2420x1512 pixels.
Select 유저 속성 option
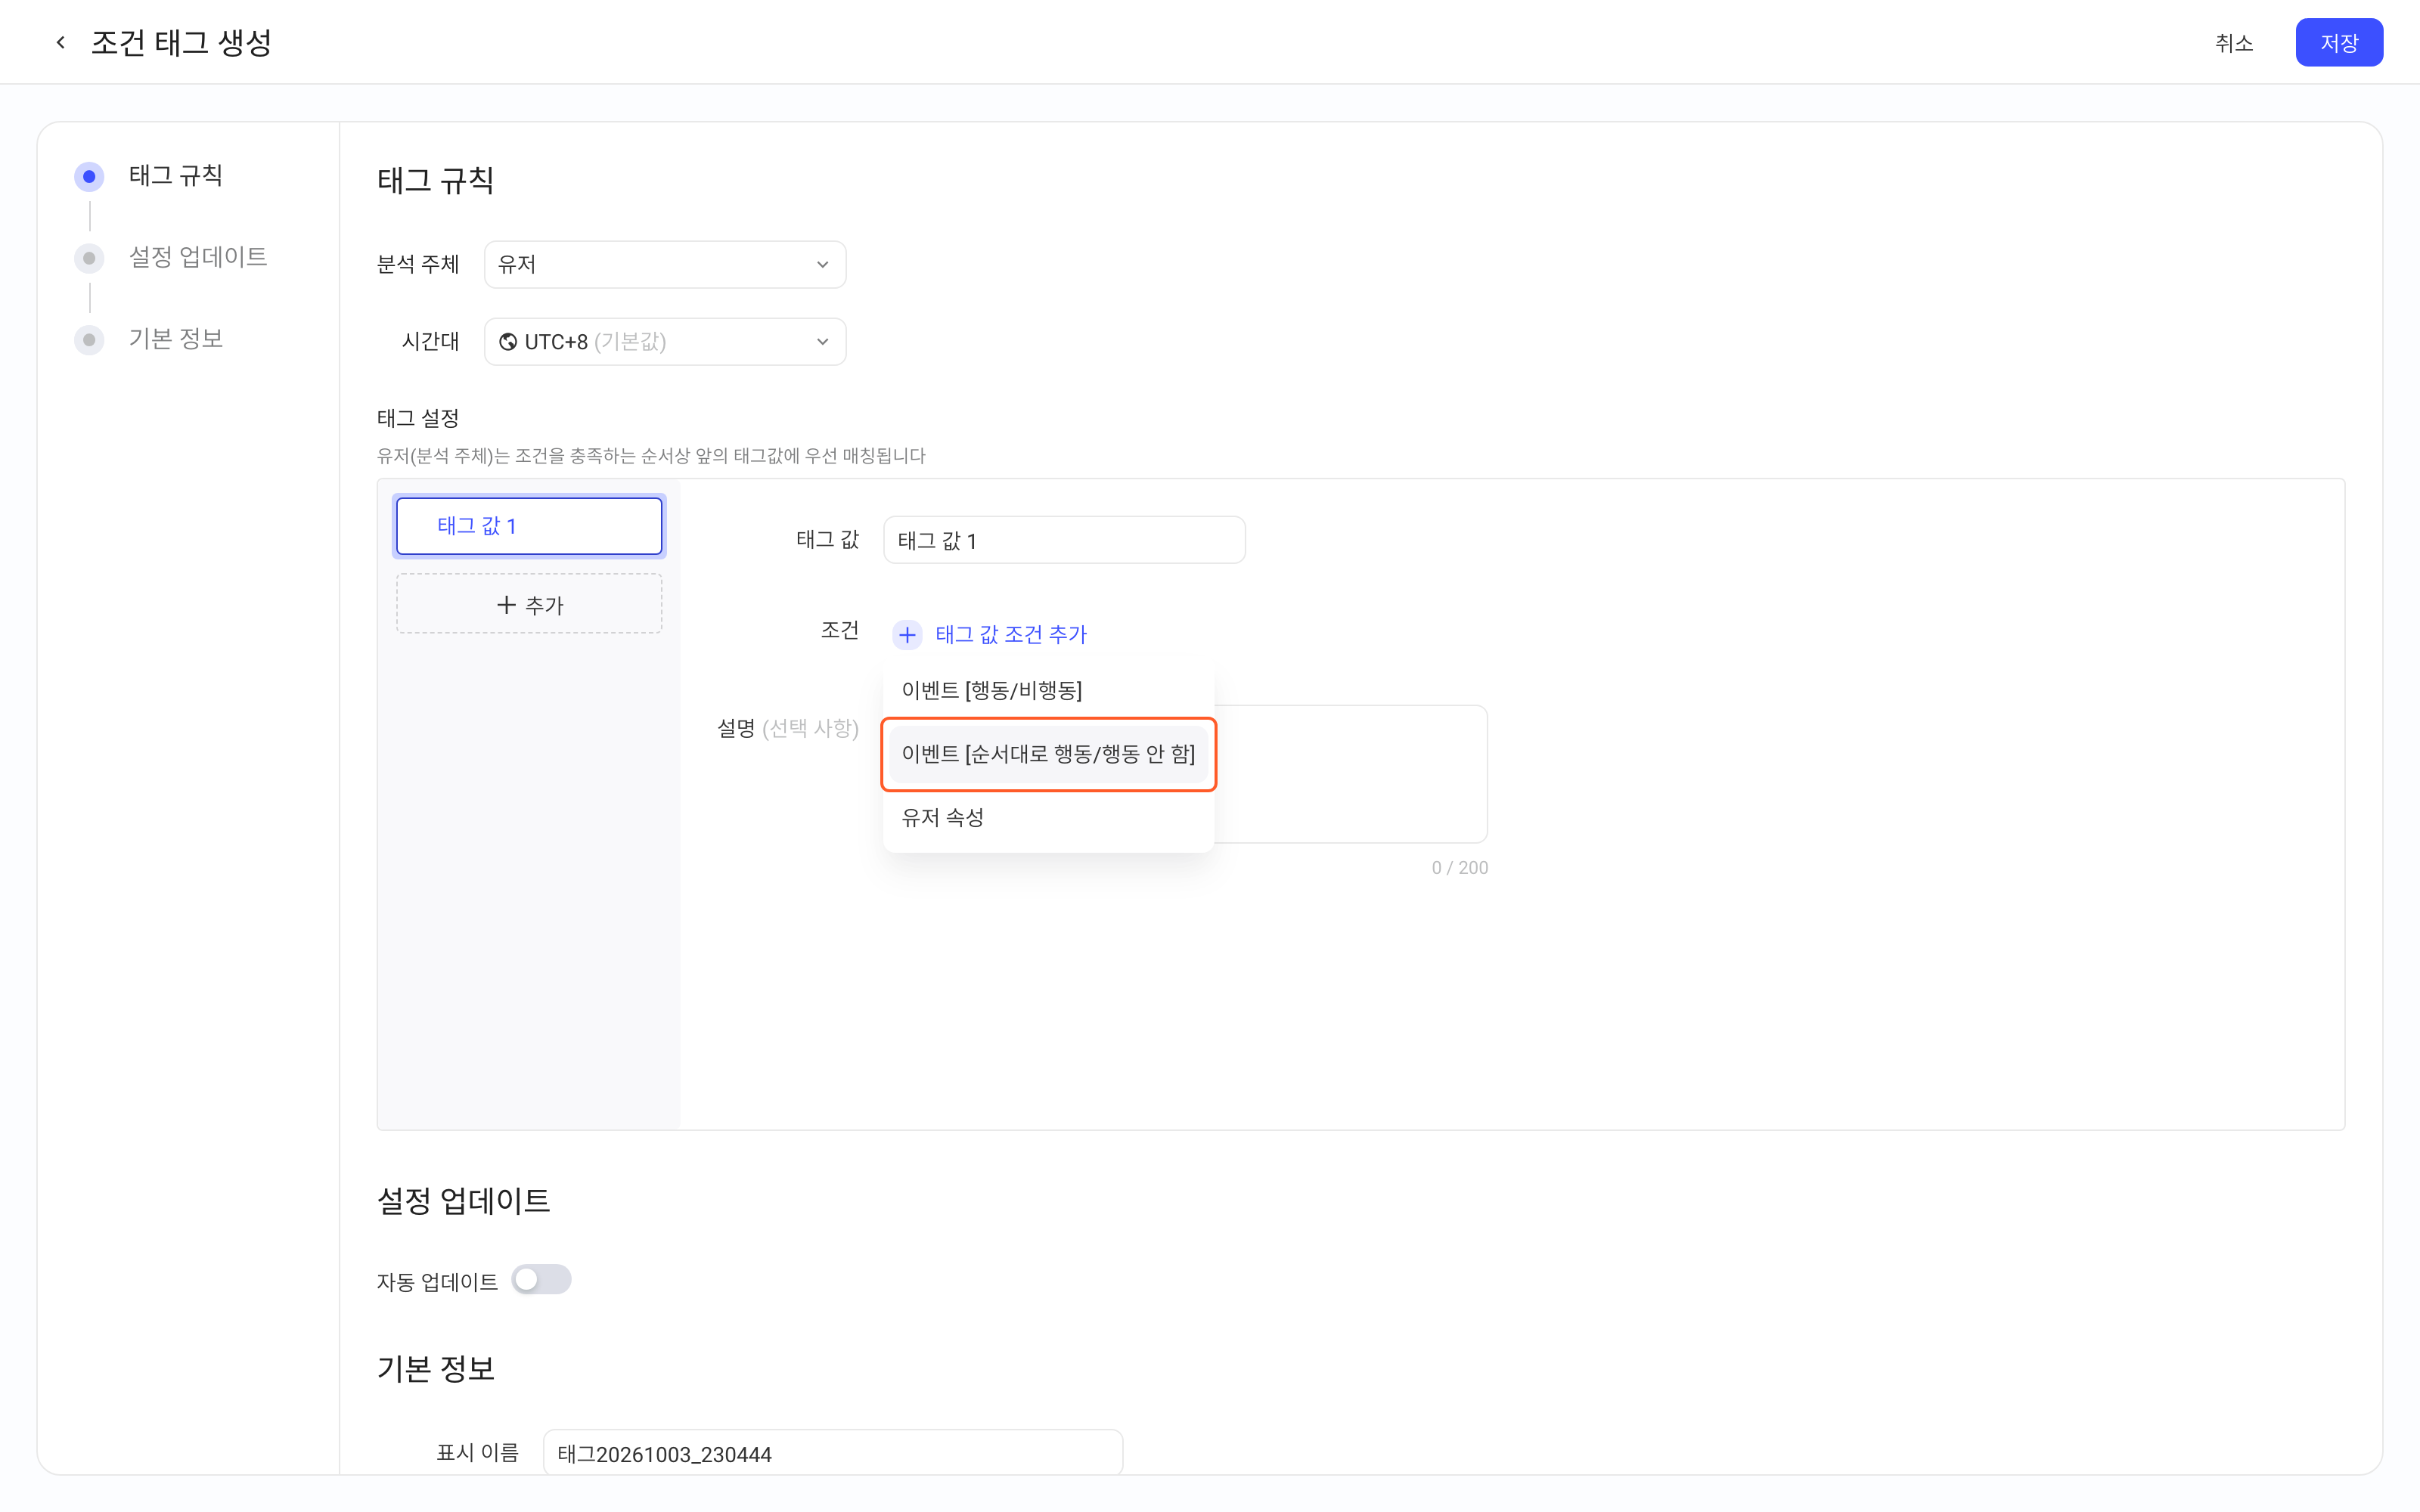(1048, 818)
